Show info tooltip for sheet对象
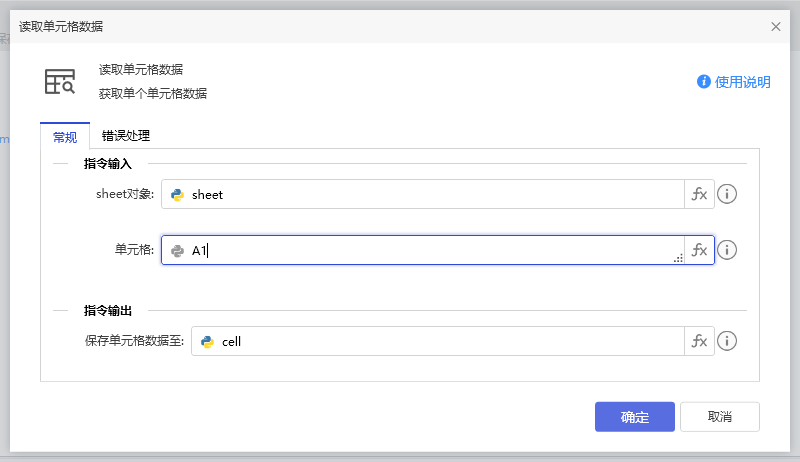This screenshot has width=800, height=462. pyautogui.click(x=728, y=194)
